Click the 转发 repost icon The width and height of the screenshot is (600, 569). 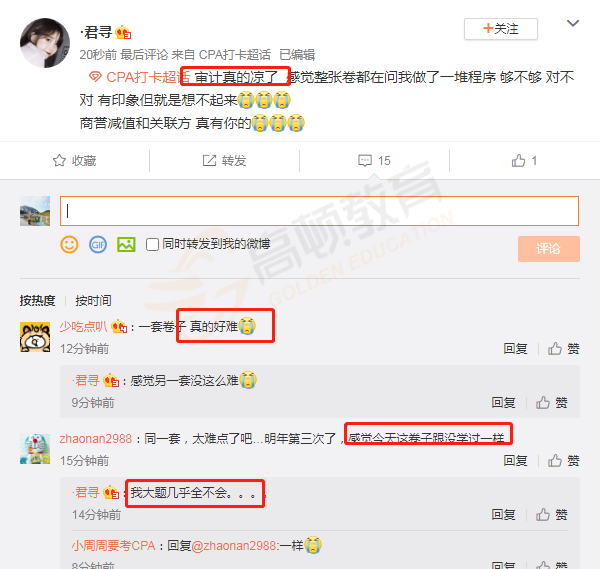[209, 160]
